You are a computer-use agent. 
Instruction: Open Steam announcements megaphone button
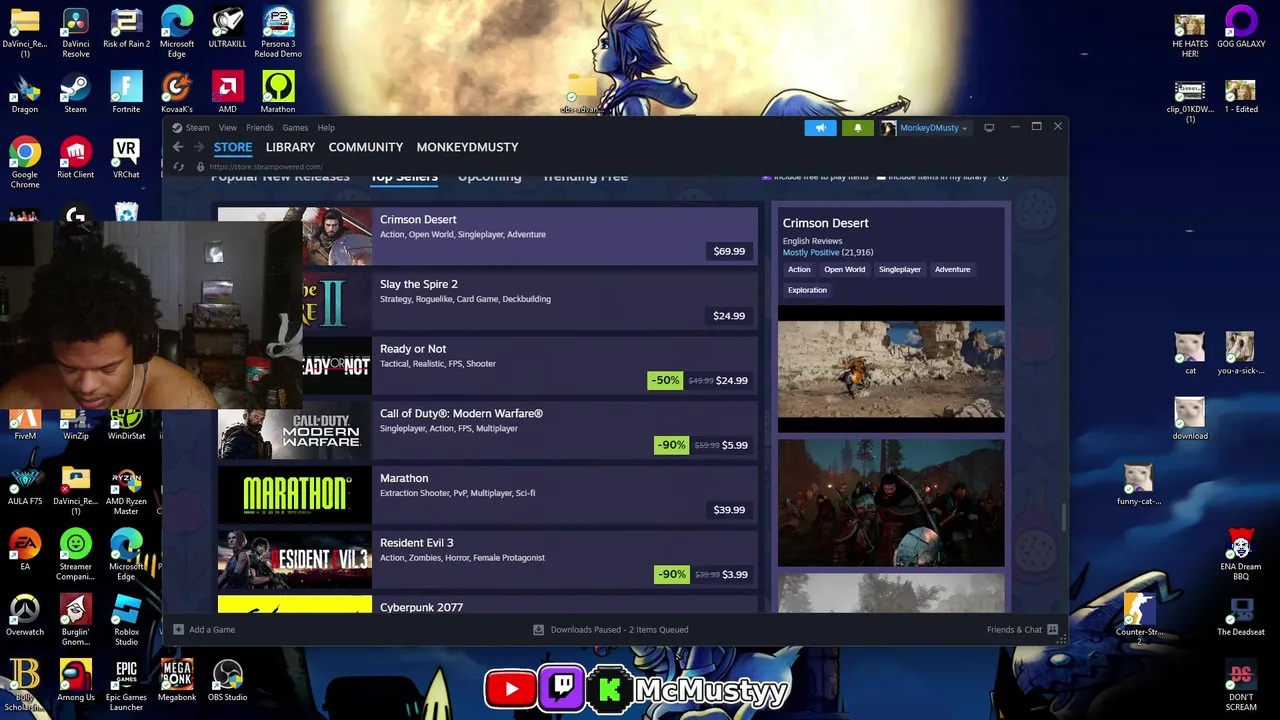[820, 128]
